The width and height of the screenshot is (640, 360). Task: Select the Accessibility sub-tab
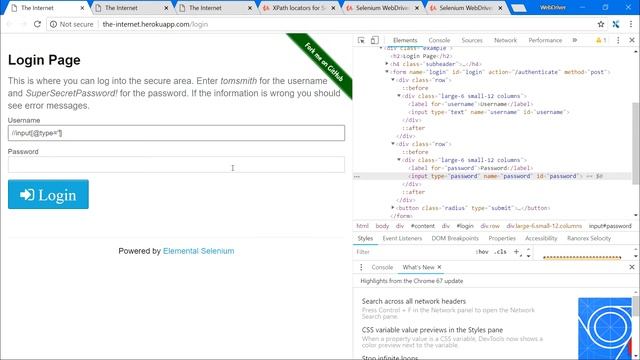(x=541, y=238)
